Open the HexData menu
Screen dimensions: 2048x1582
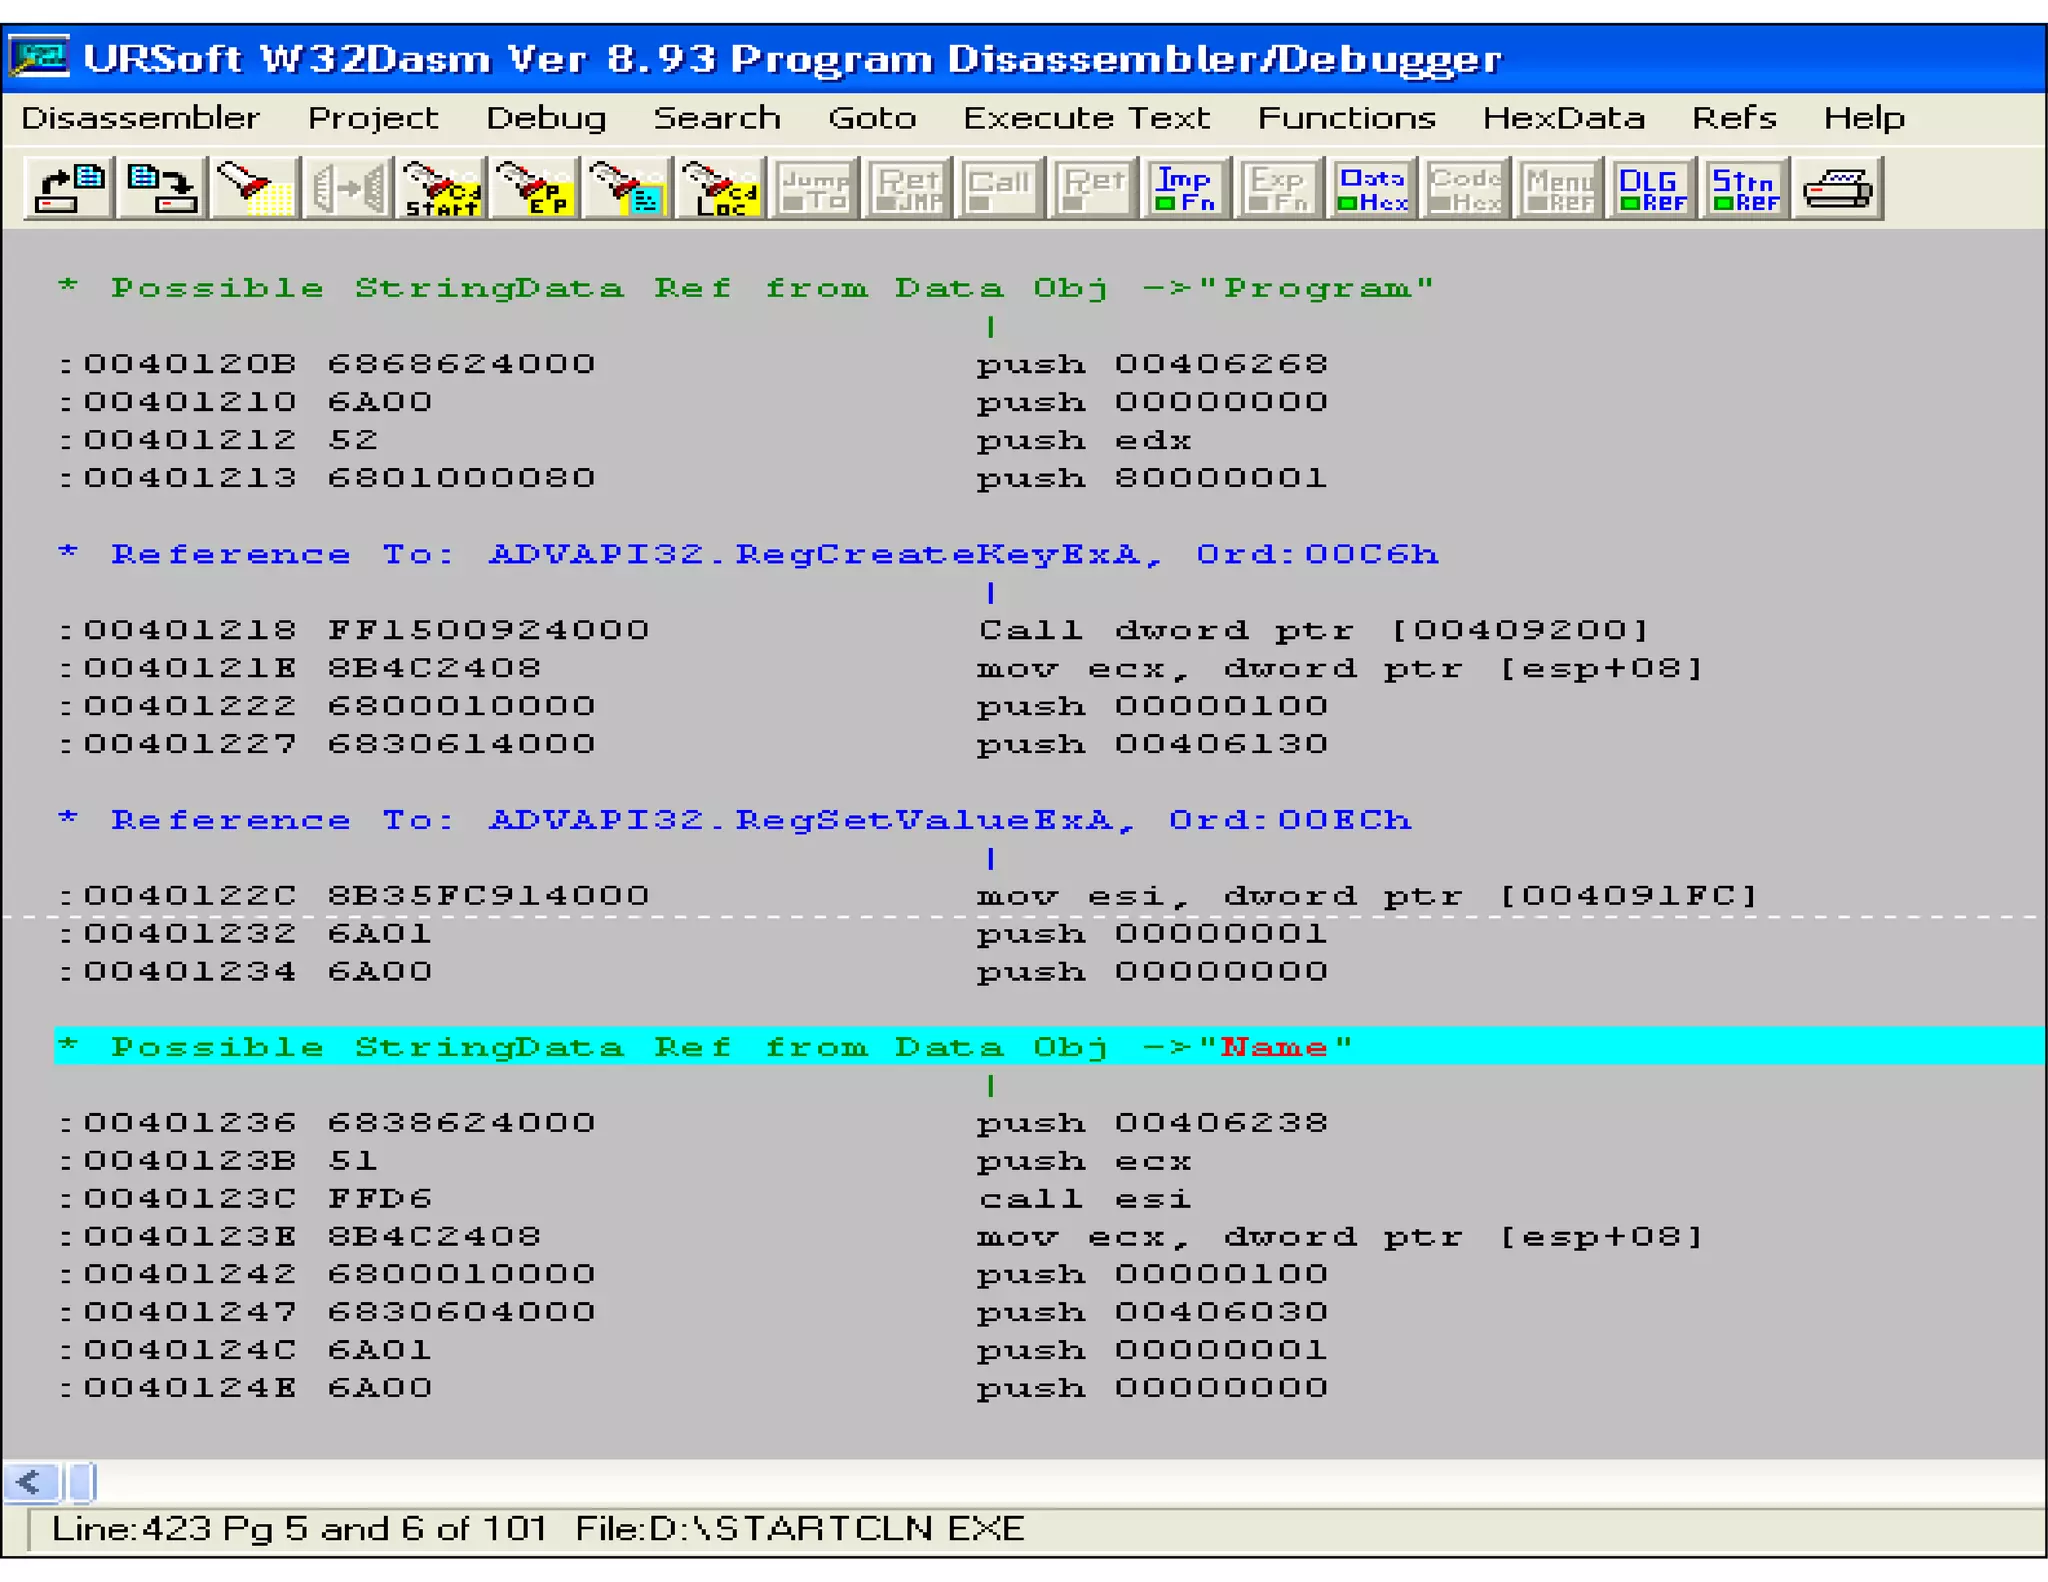tap(1564, 118)
